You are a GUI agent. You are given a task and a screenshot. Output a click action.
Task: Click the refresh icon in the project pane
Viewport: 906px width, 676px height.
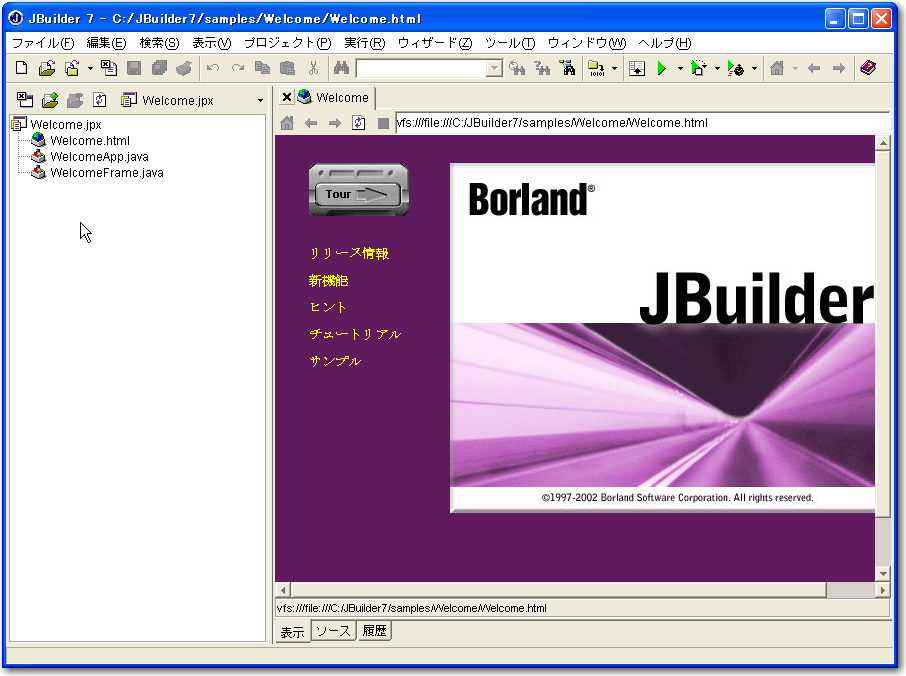(100, 100)
